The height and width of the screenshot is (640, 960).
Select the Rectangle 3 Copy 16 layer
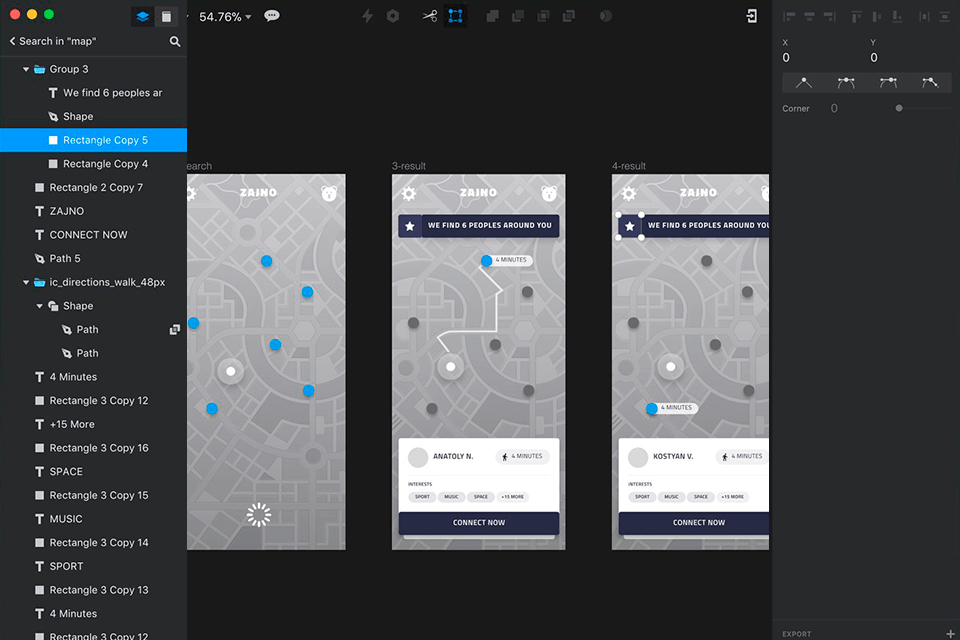[x=93, y=448]
